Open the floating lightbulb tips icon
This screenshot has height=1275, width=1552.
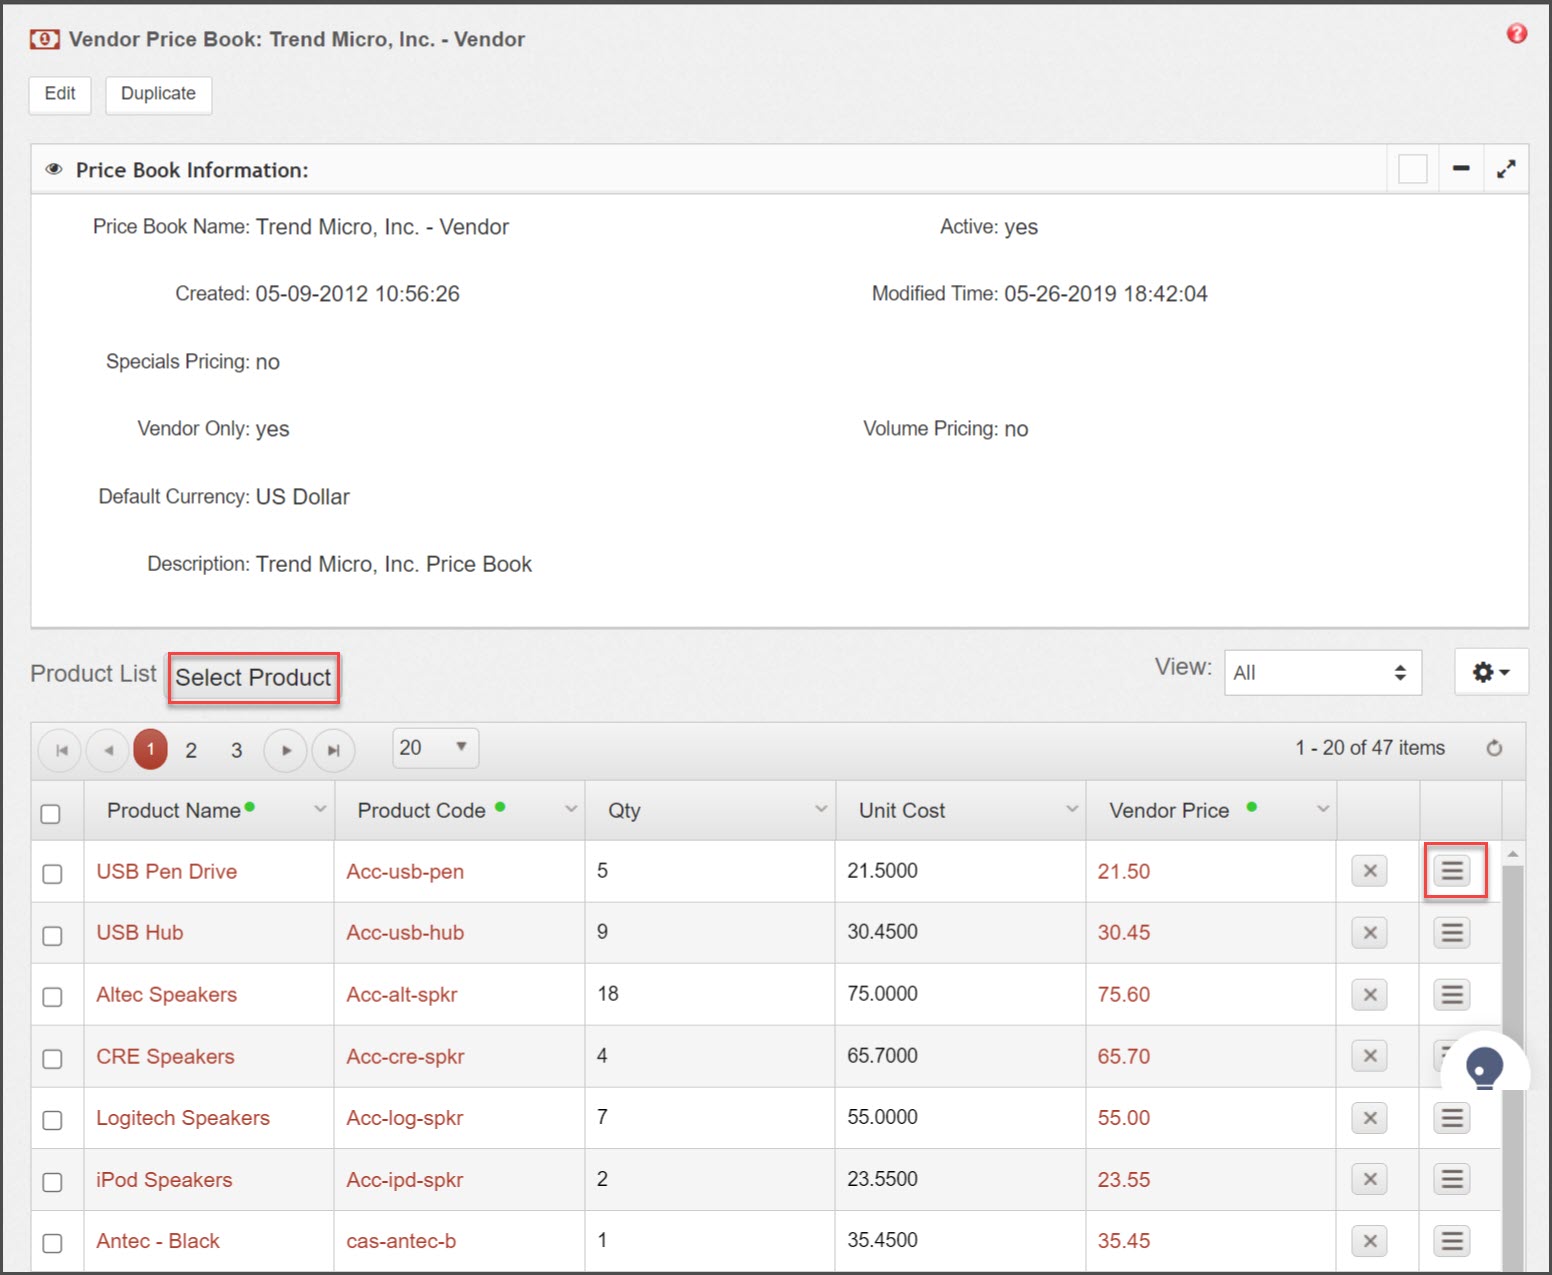(x=1484, y=1067)
